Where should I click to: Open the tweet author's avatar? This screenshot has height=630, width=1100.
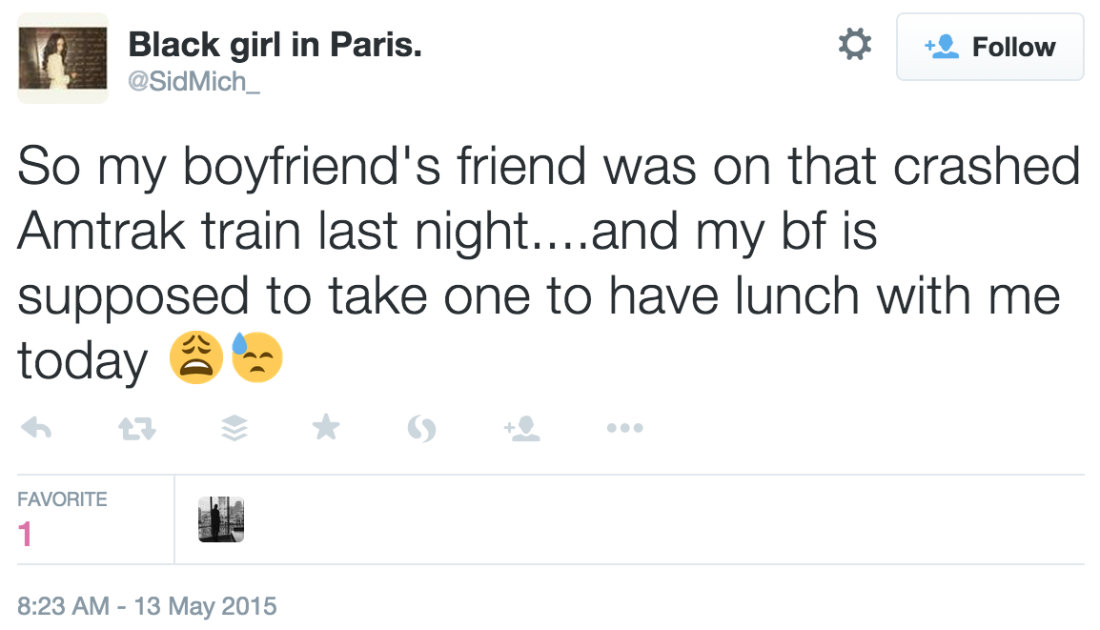62,57
